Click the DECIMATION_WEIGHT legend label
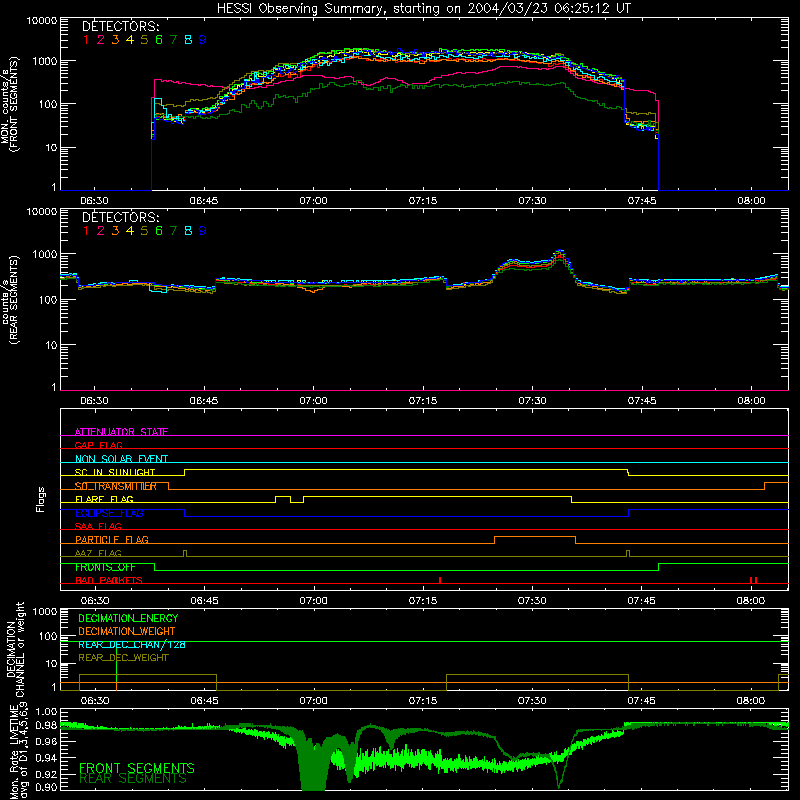Viewport: 800px width, 800px height. point(127,632)
